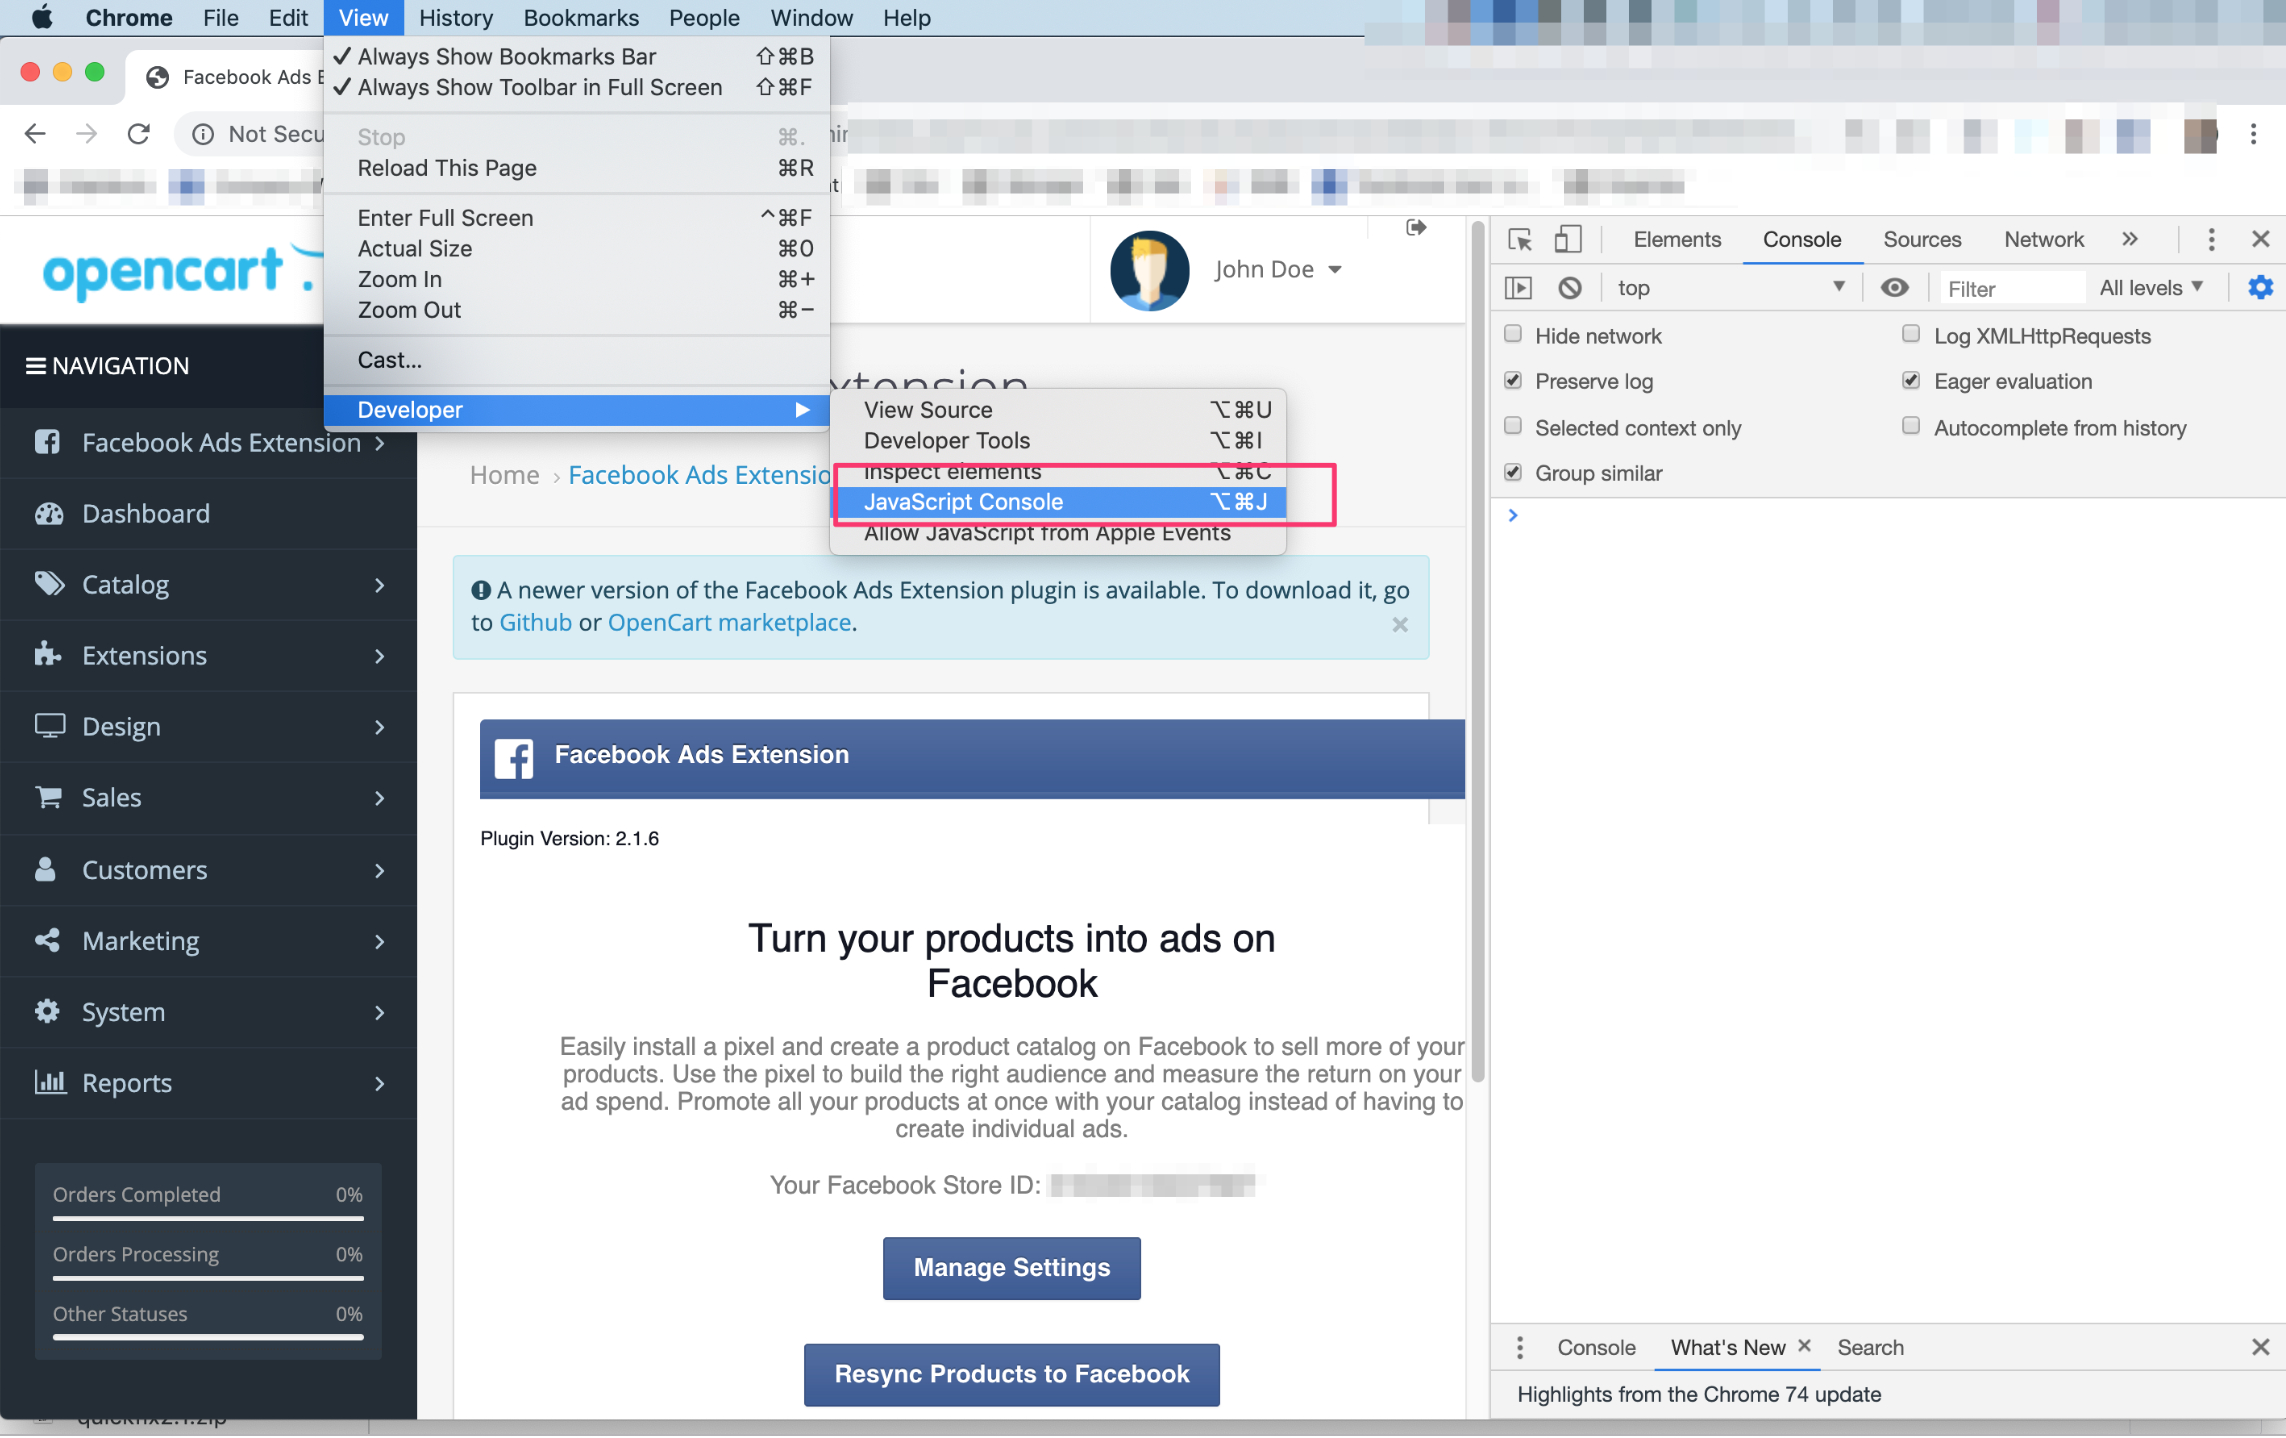2286x1438 pixels.
Task: Open DevTools settings with the gear icon
Action: [x=2259, y=288]
